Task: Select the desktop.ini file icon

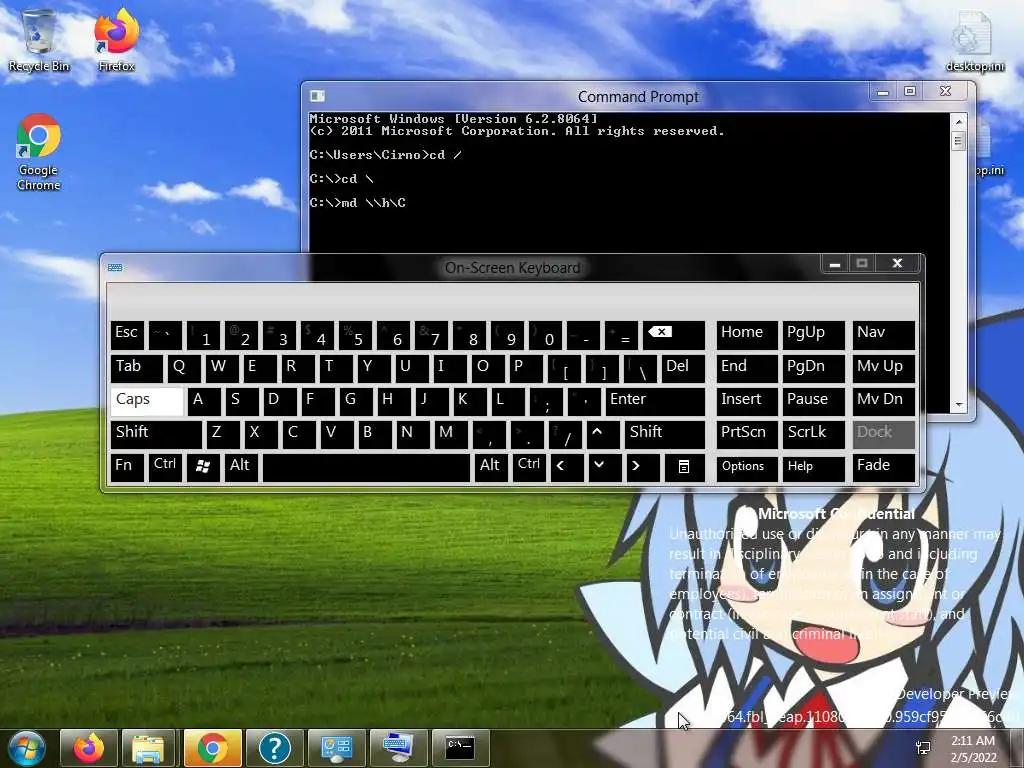Action: (x=974, y=40)
